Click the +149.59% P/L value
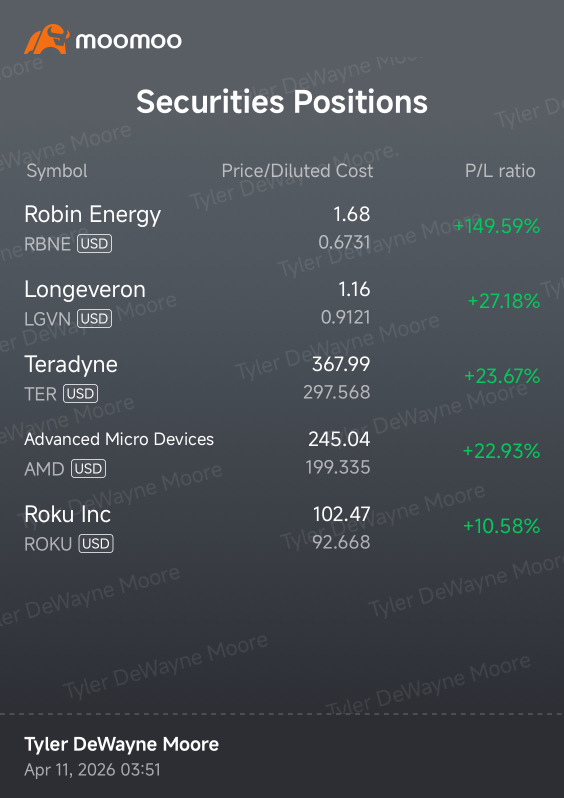 [x=496, y=226]
